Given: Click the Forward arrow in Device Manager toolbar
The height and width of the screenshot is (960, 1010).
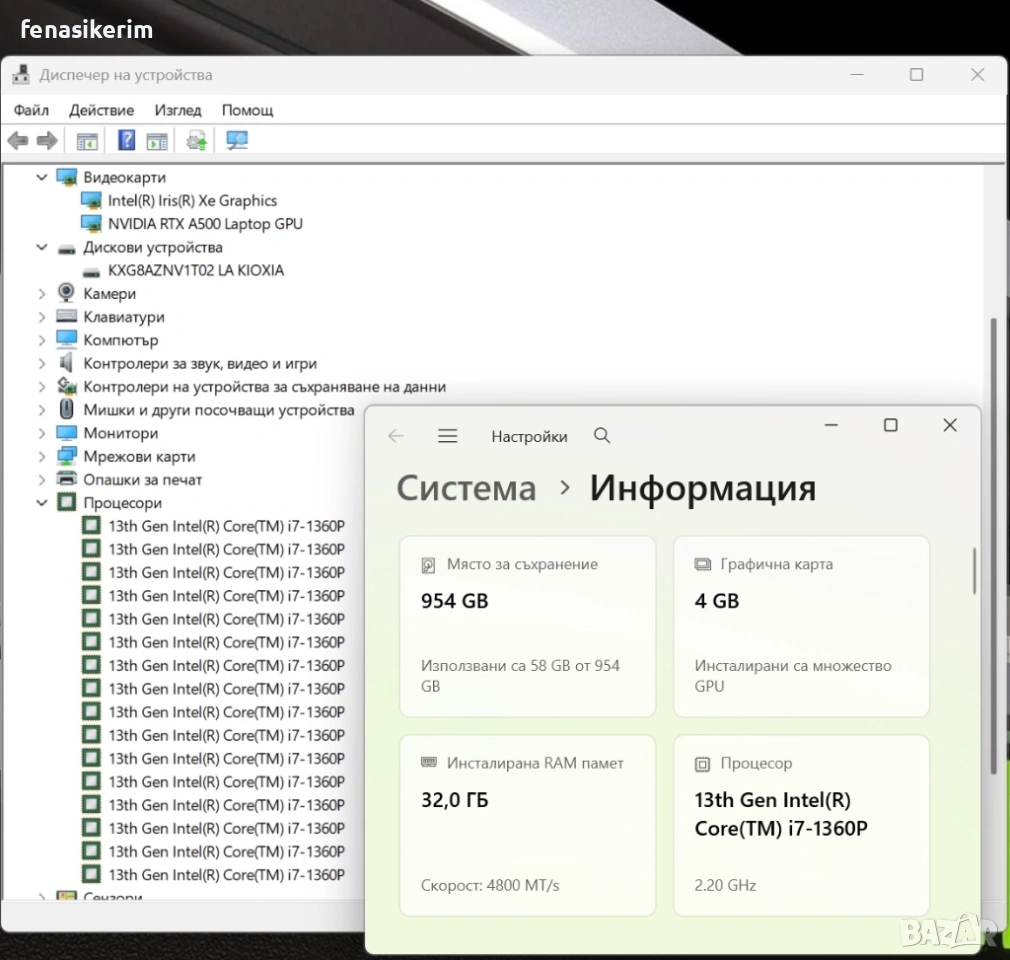Looking at the screenshot, I should tap(46, 141).
